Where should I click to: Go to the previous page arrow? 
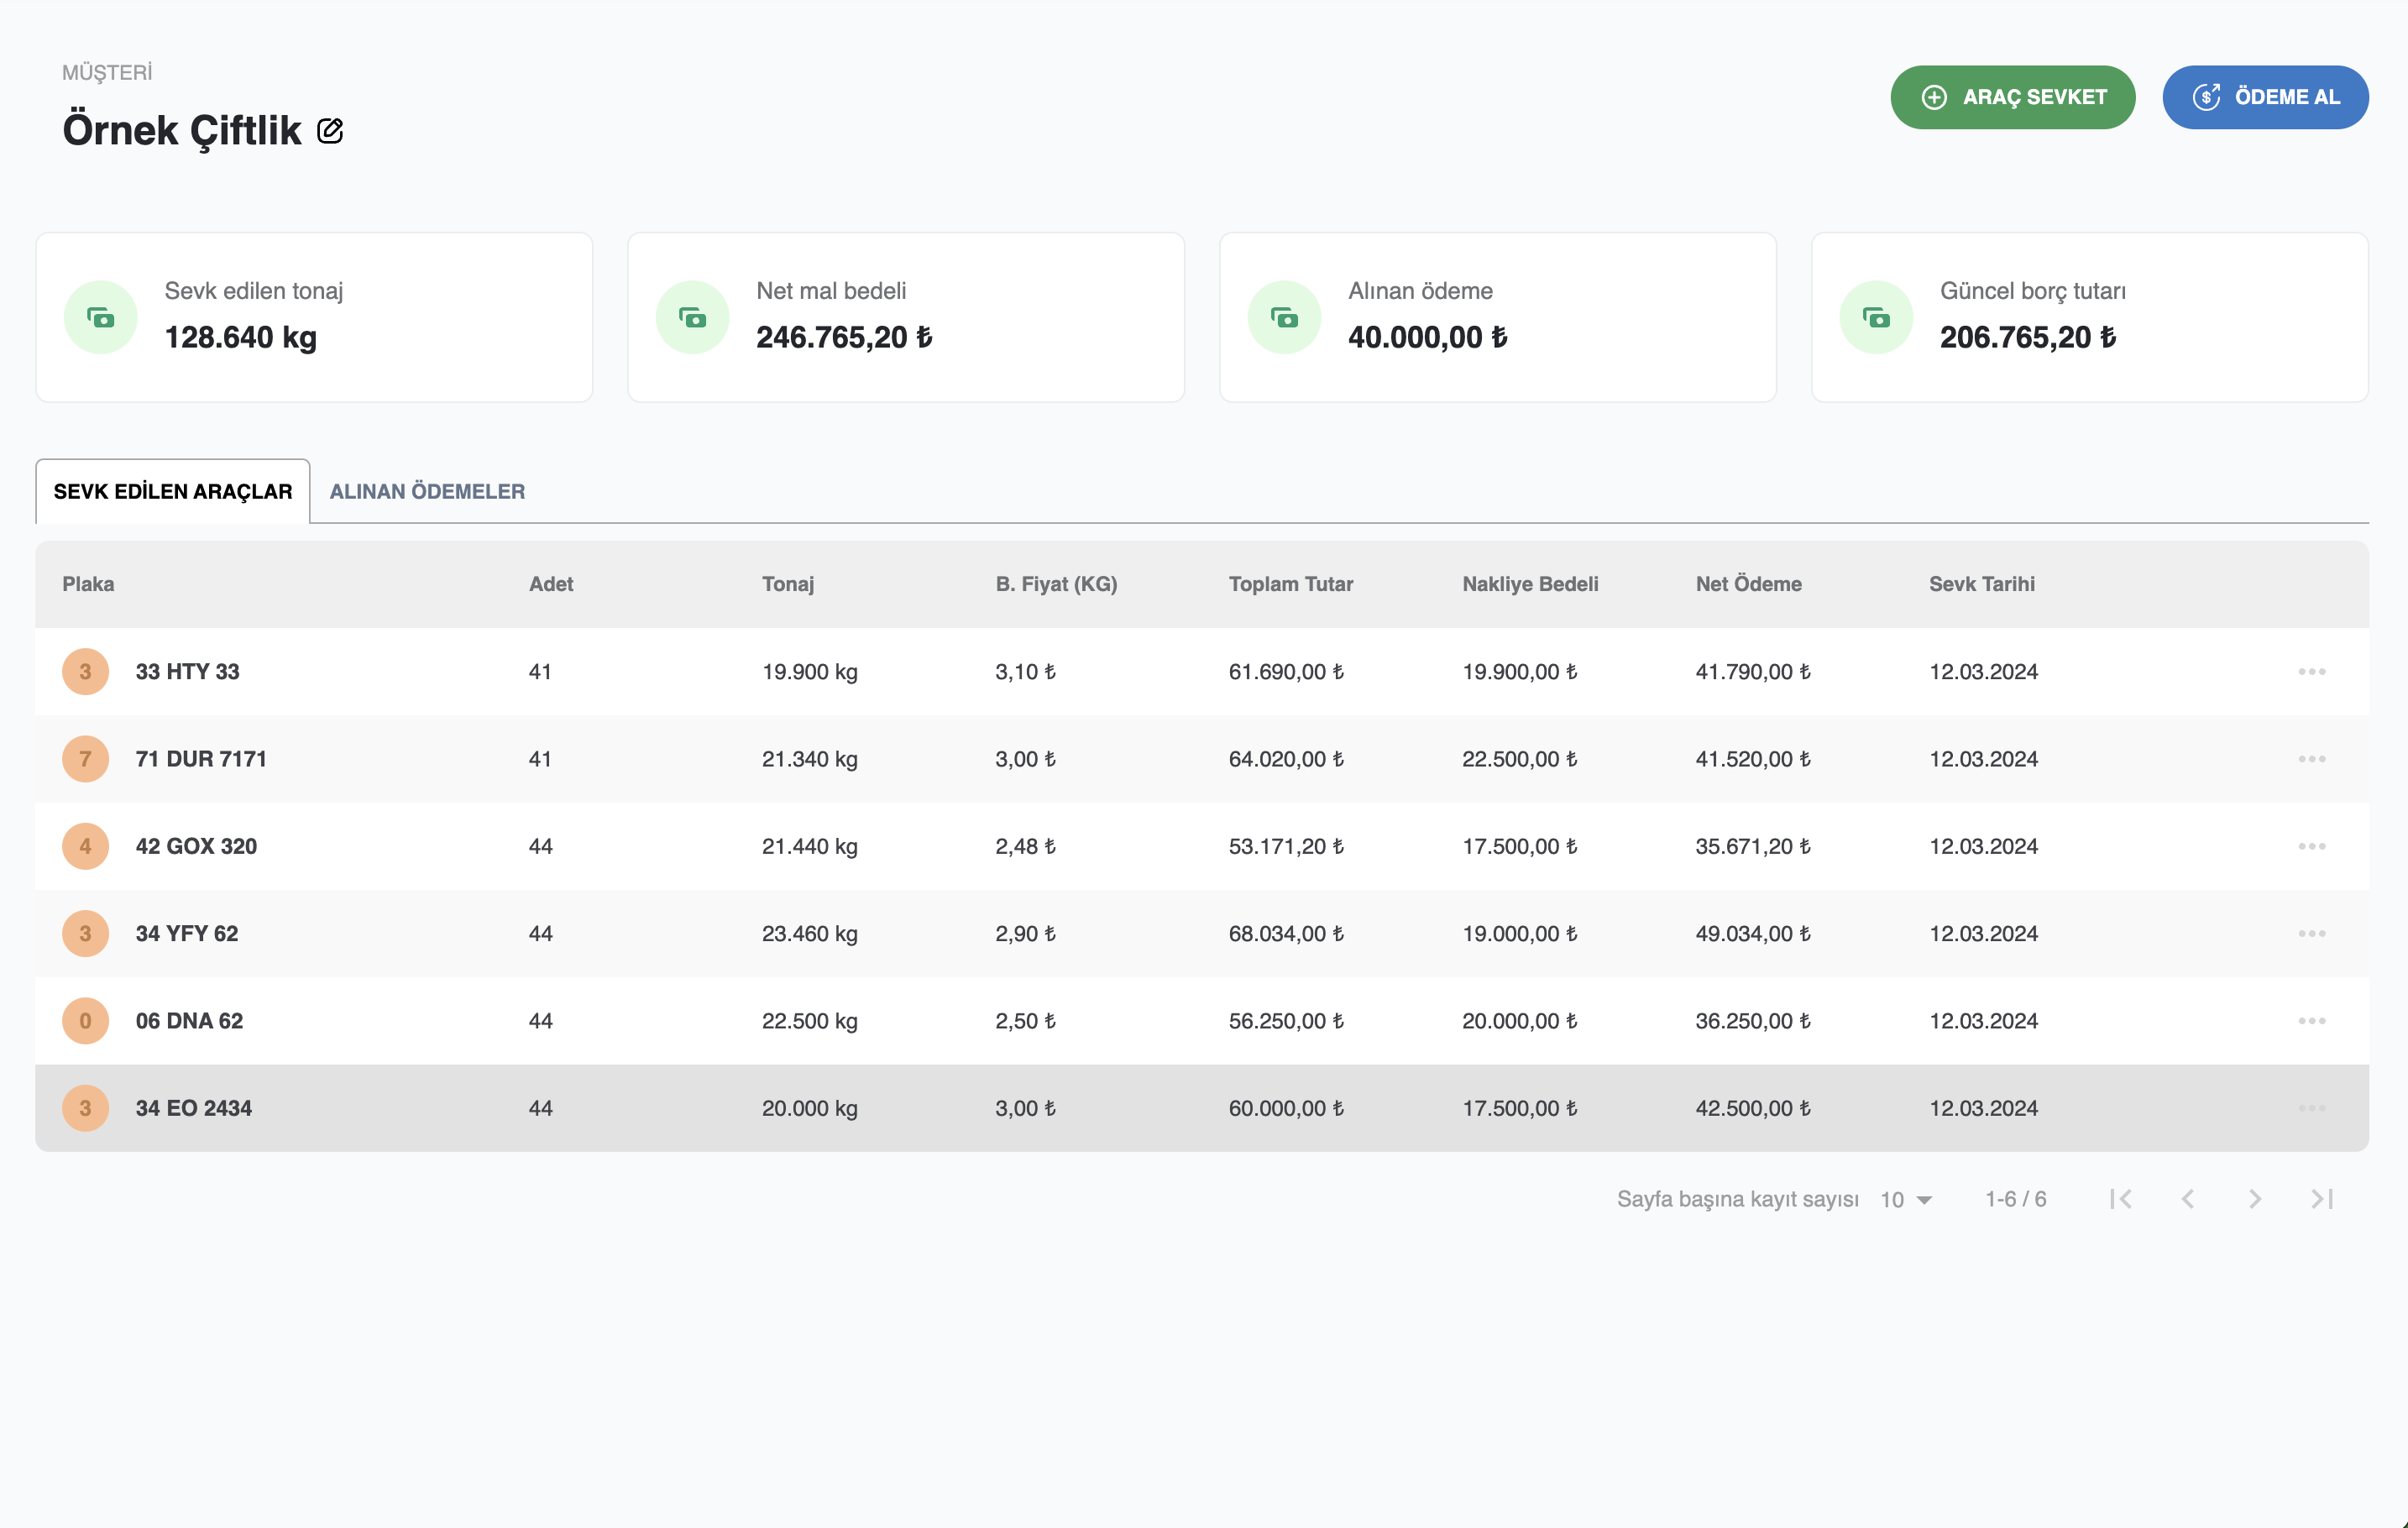(x=2188, y=1199)
